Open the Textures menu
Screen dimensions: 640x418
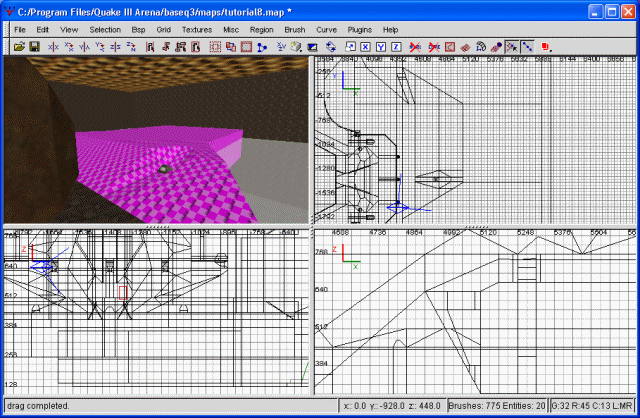[x=197, y=30]
